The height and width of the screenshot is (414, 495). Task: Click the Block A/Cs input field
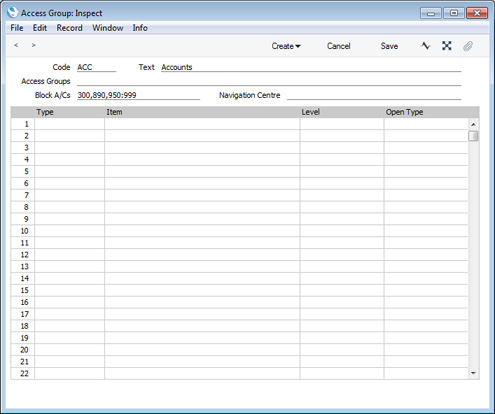pyautogui.click(x=138, y=95)
